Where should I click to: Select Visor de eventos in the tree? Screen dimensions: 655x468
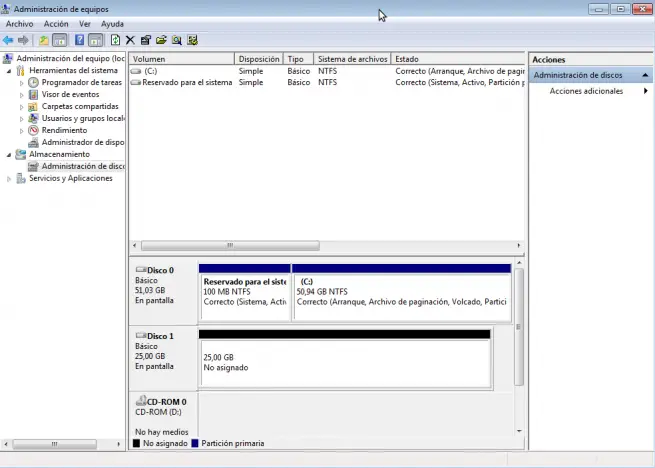pyautogui.click(x=71, y=94)
